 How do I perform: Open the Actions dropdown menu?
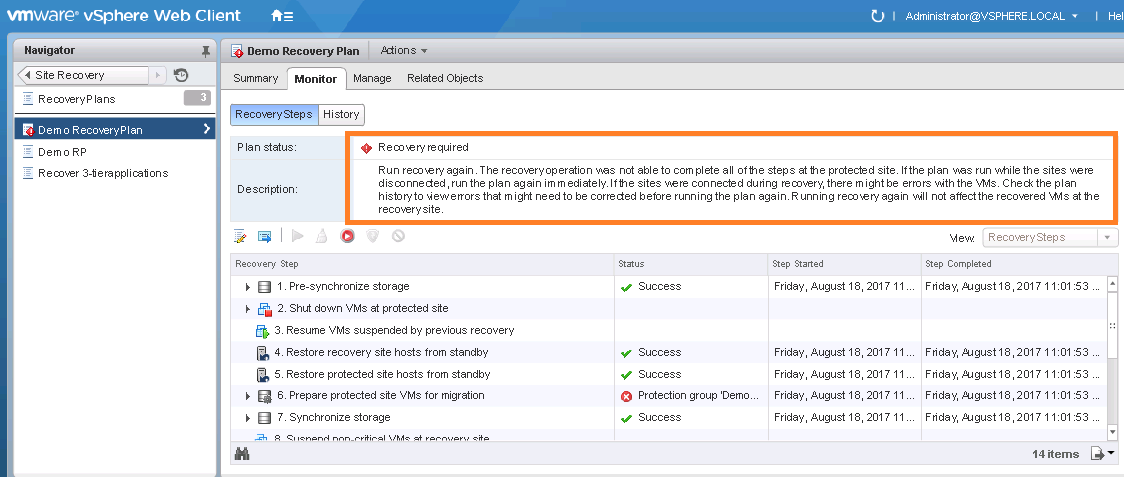click(404, 50)
